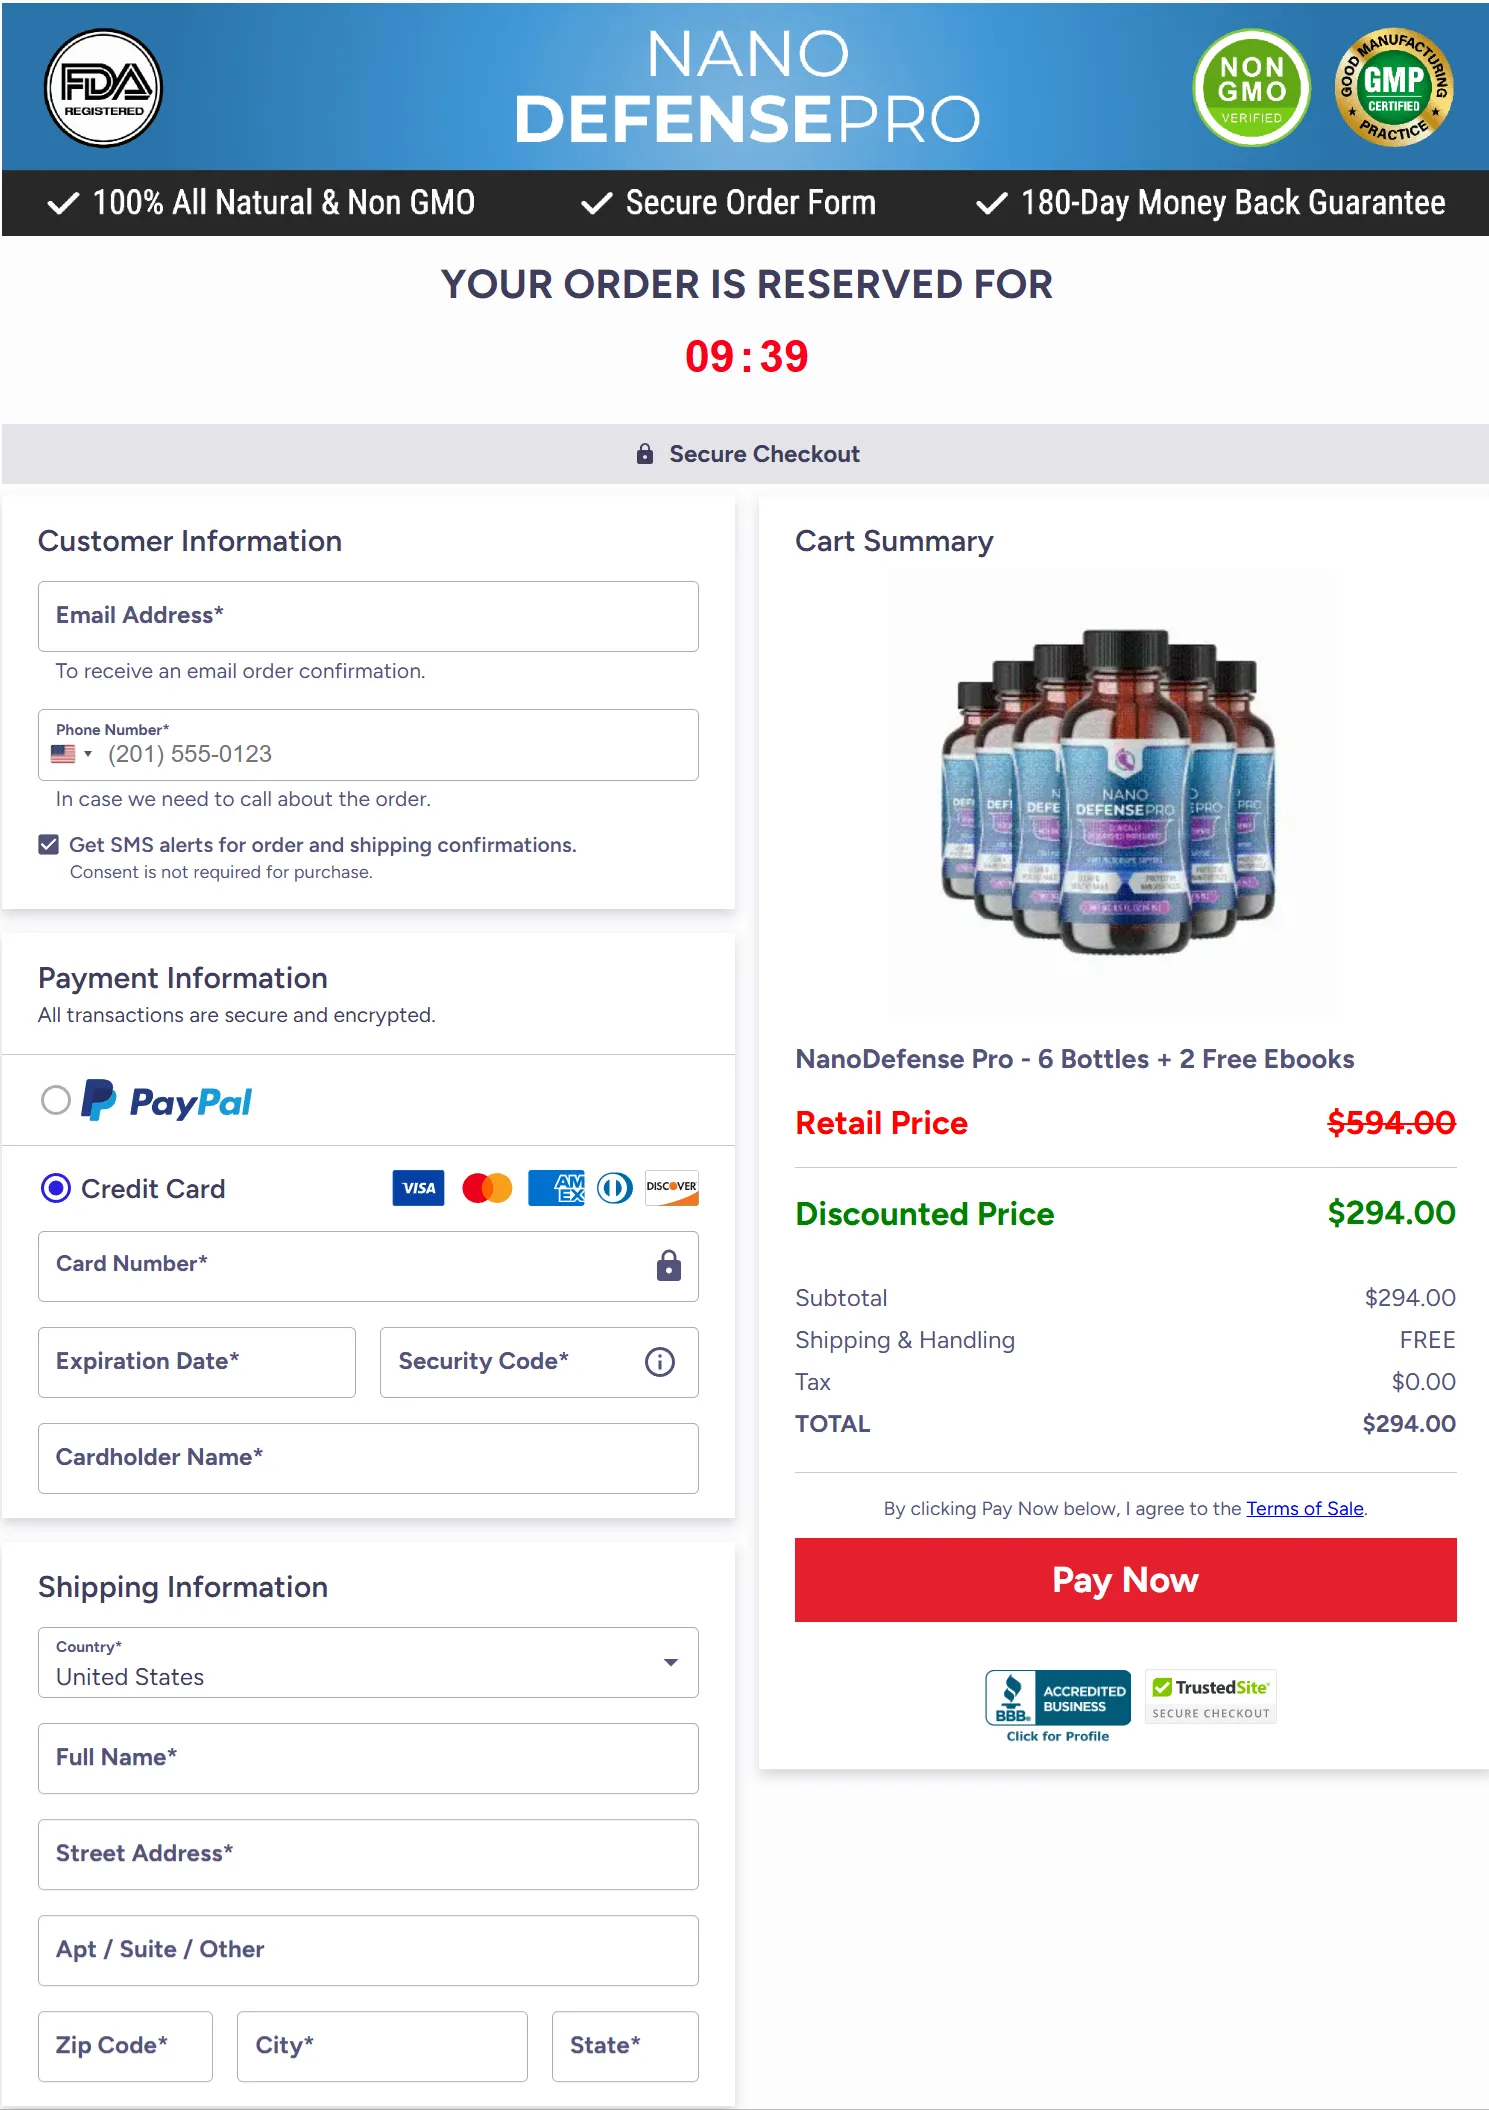Click the Diners Club icon

613,1188
